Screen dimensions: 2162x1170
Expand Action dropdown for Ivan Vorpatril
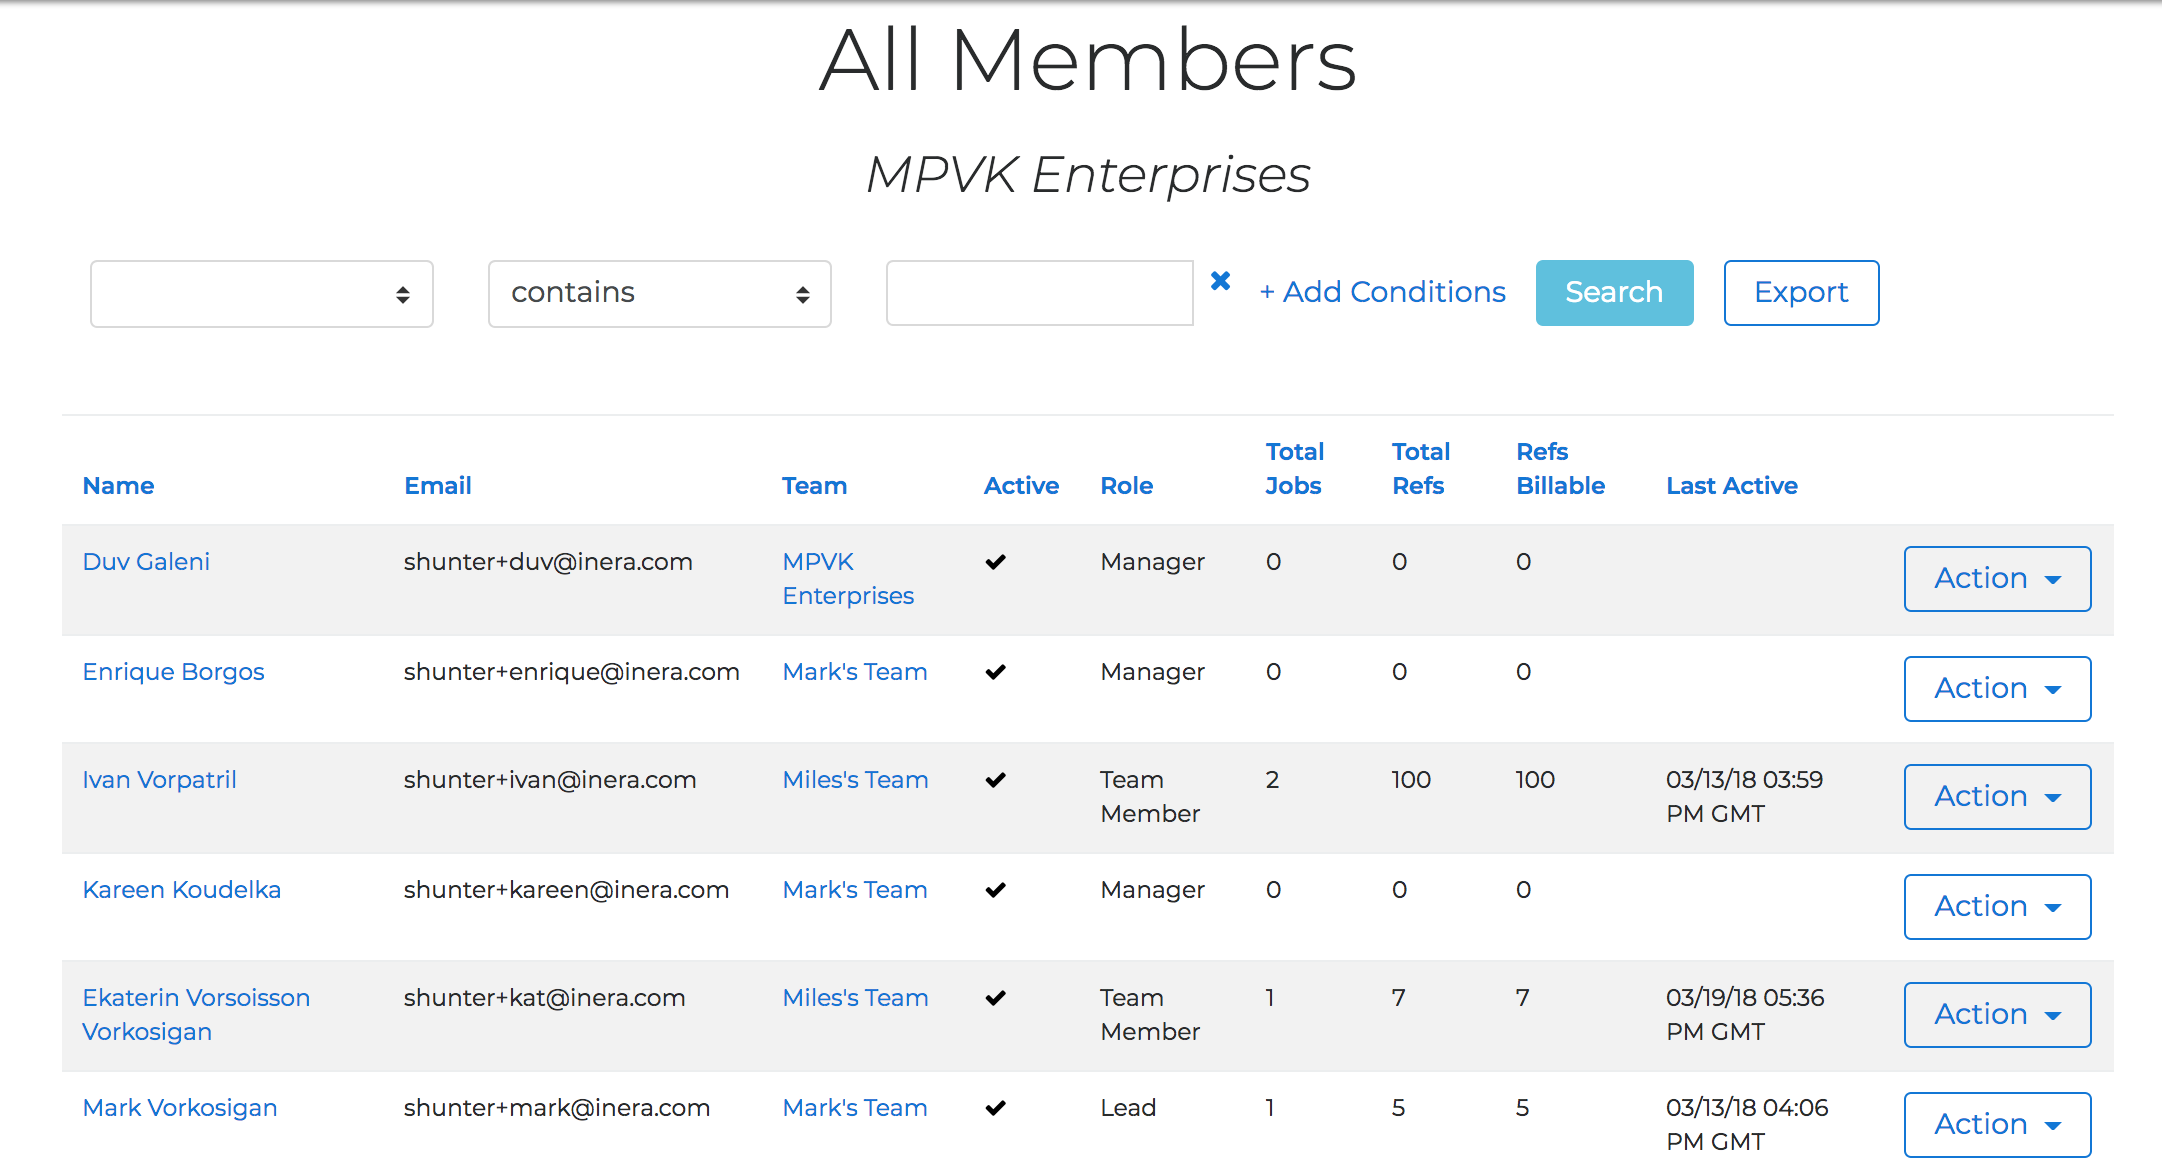1997,797
